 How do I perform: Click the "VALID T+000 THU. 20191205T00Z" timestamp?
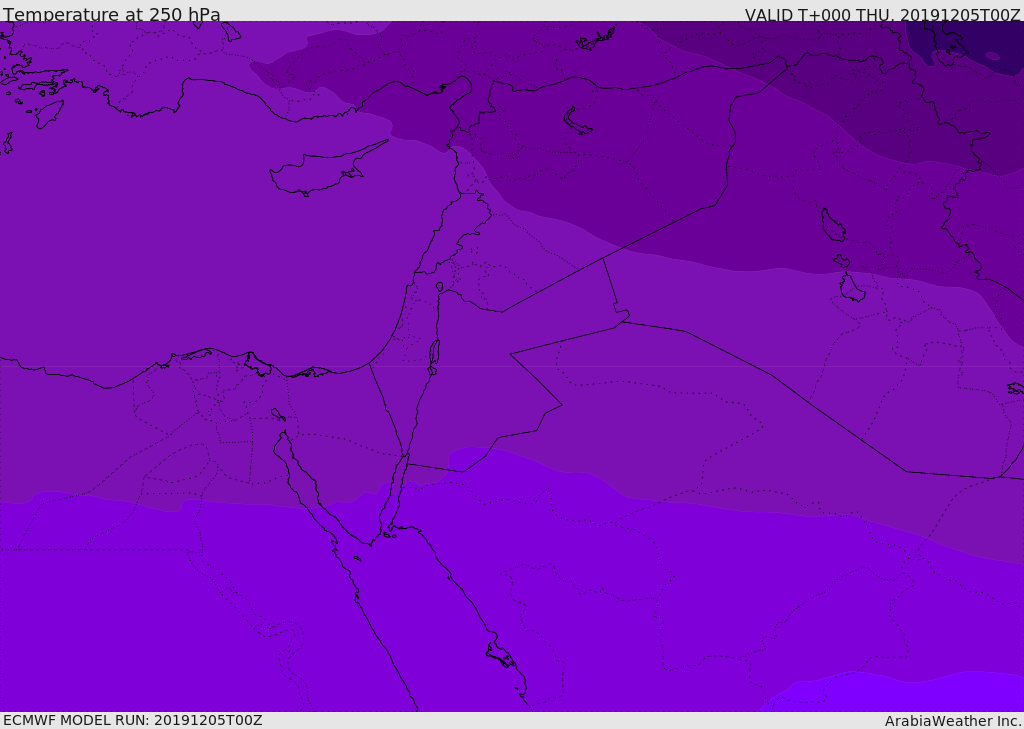(x=882, y=14)
